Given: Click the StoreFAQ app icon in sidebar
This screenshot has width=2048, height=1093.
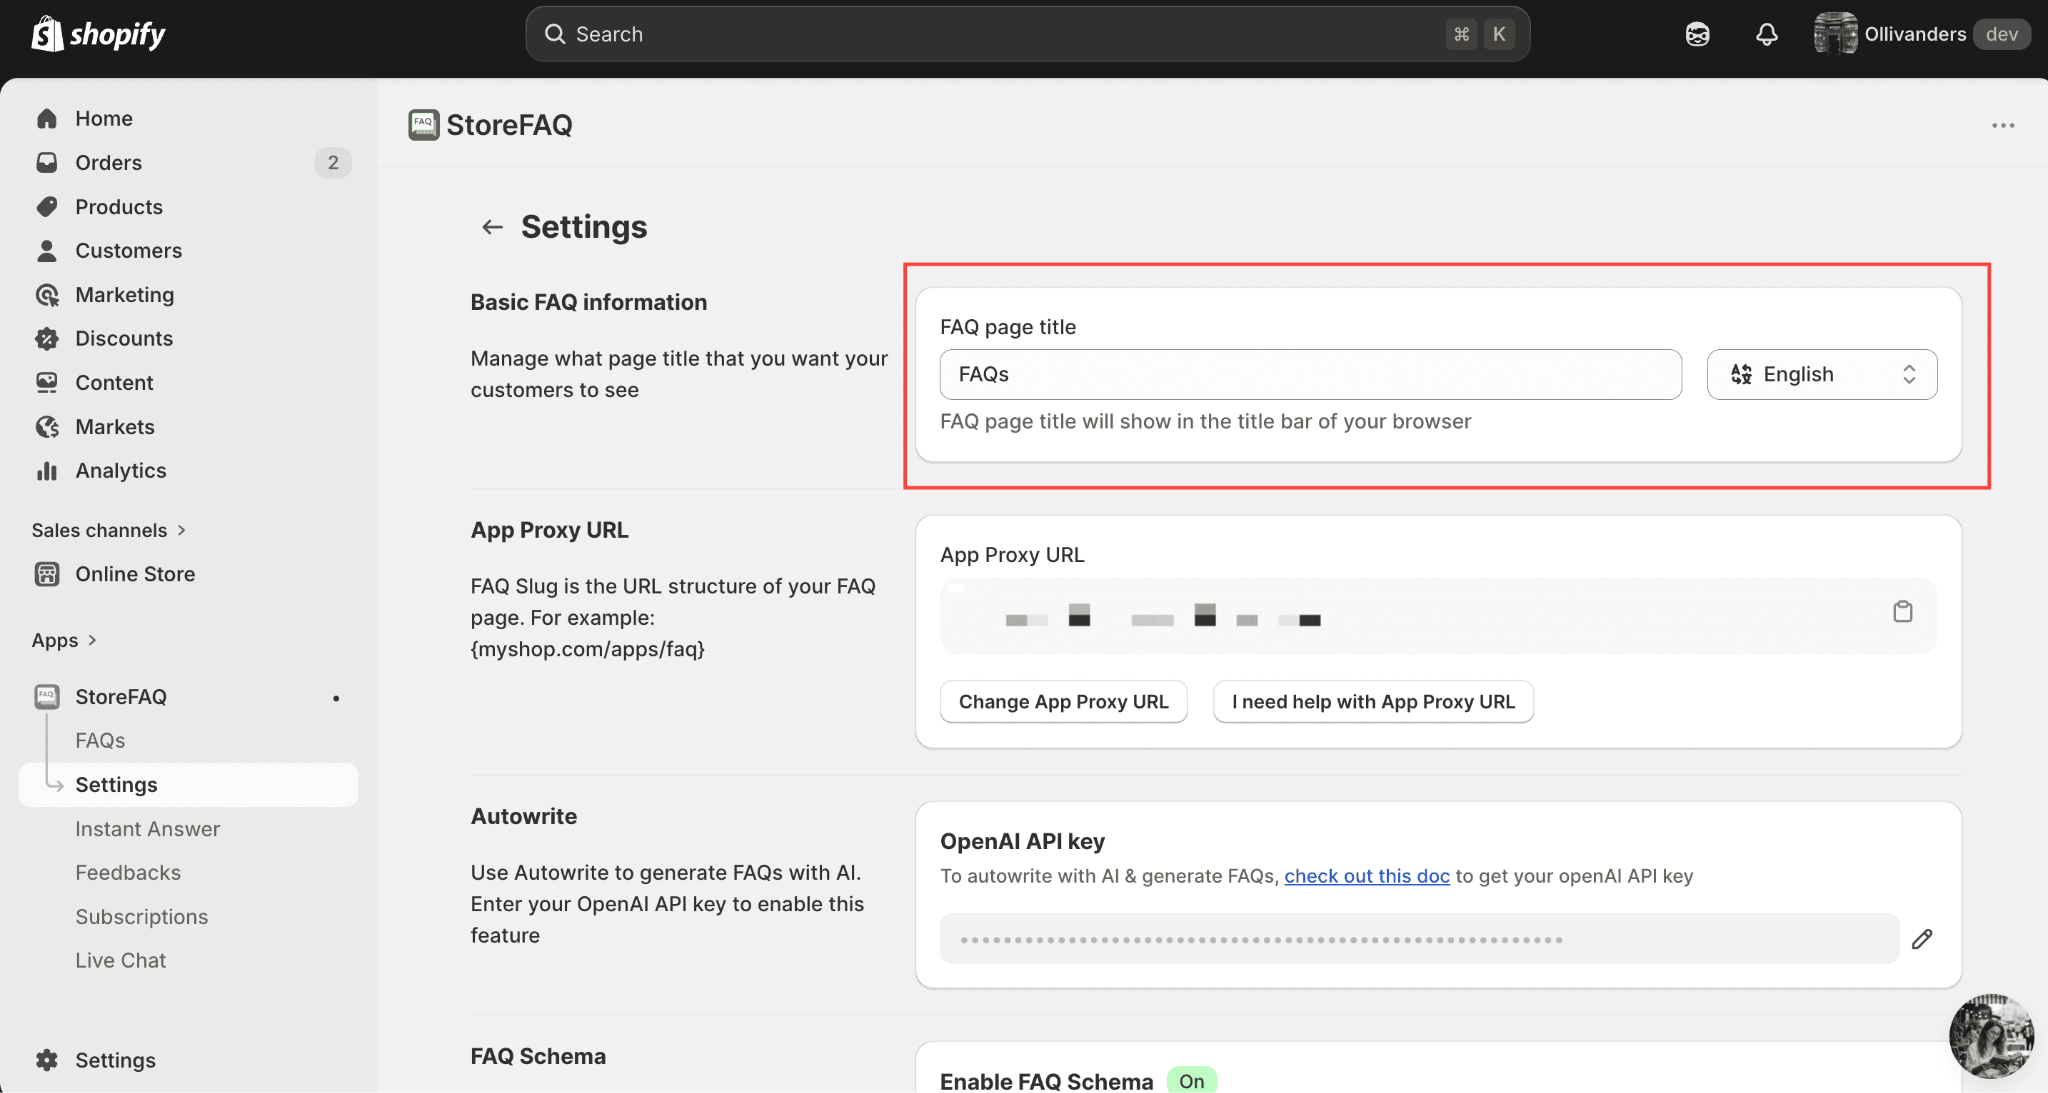Looking at the screenshot, I should (x=47, y=696).
